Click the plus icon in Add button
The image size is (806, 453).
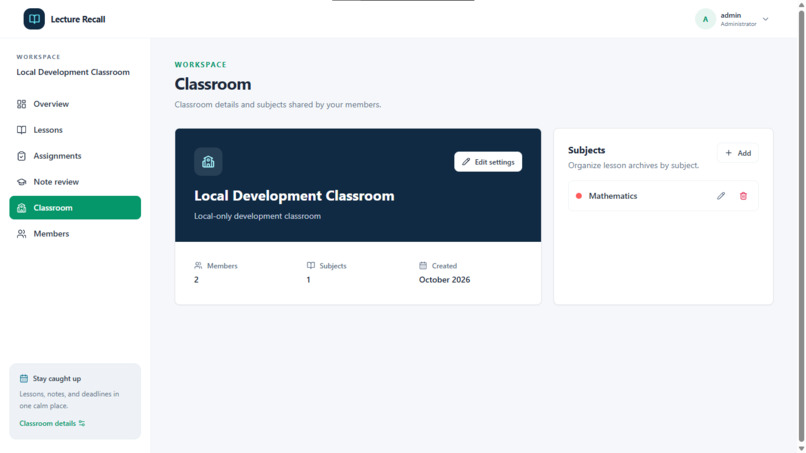(728, 153)
